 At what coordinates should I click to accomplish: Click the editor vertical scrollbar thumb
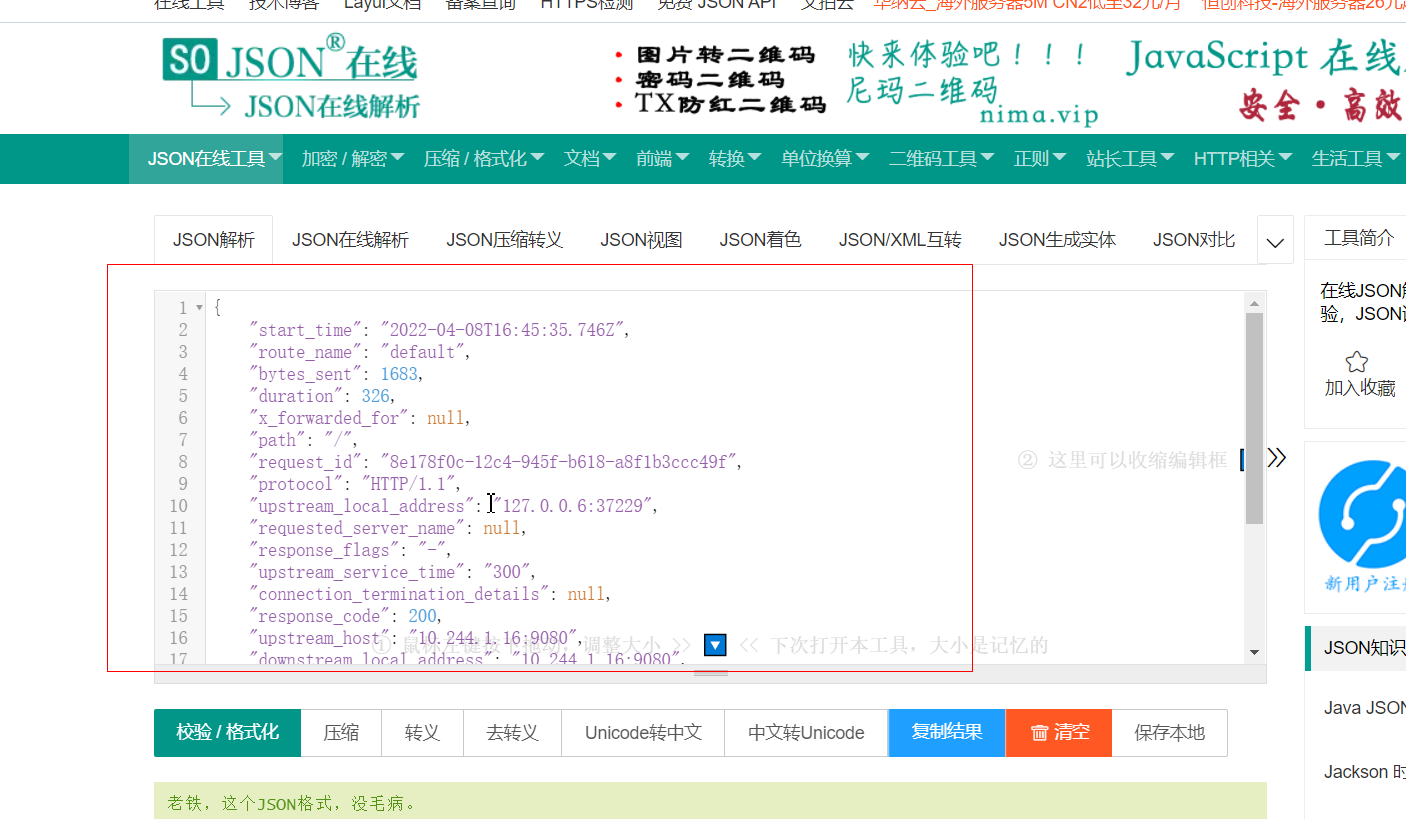1255,418
